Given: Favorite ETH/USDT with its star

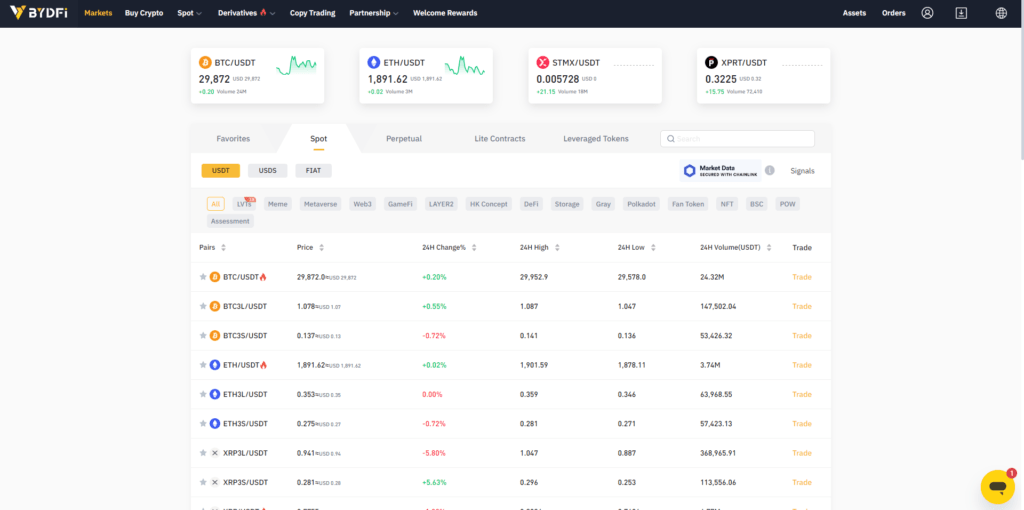Looking at the screenshot, I should (203, 365).
